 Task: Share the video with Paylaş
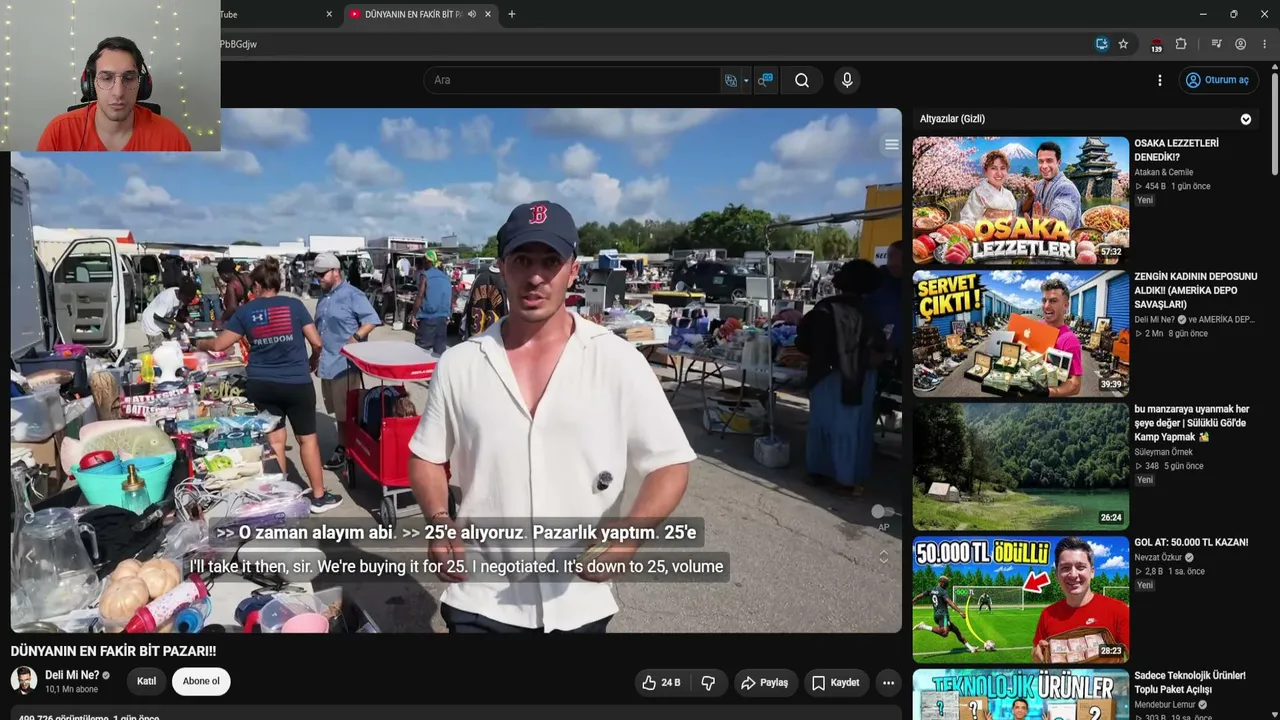point(764,683)
